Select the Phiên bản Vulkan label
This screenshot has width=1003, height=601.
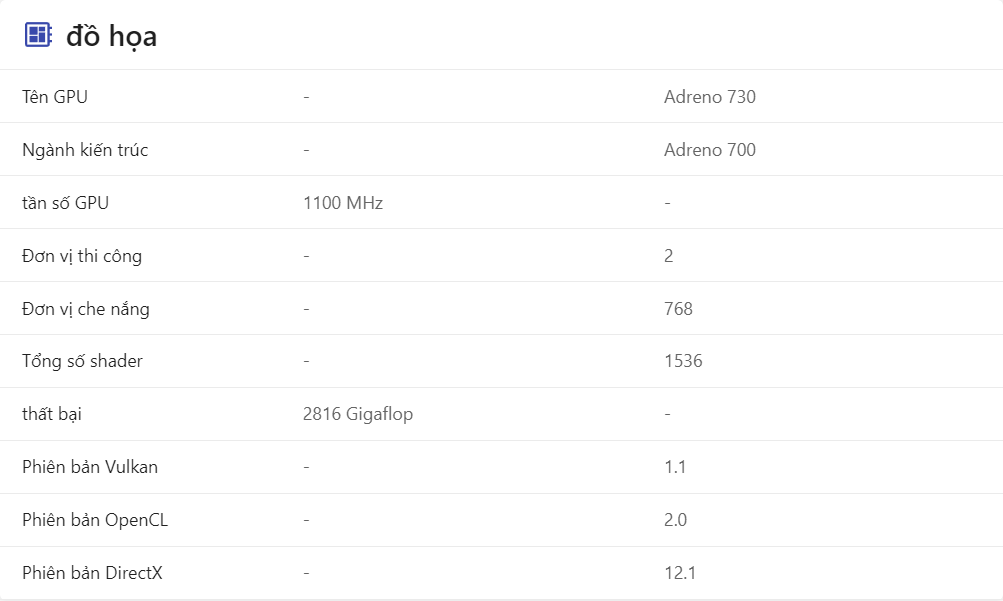click(x=90, y=467)
